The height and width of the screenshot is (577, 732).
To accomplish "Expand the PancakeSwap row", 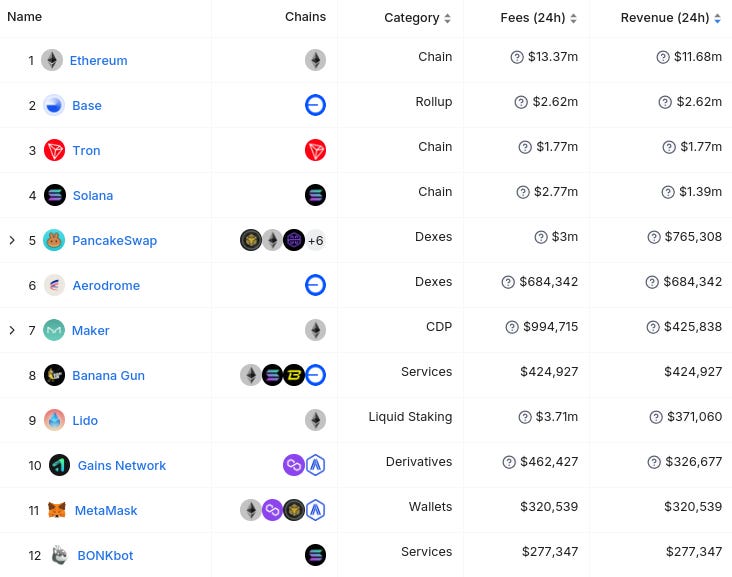I will [x=12, y=240].
